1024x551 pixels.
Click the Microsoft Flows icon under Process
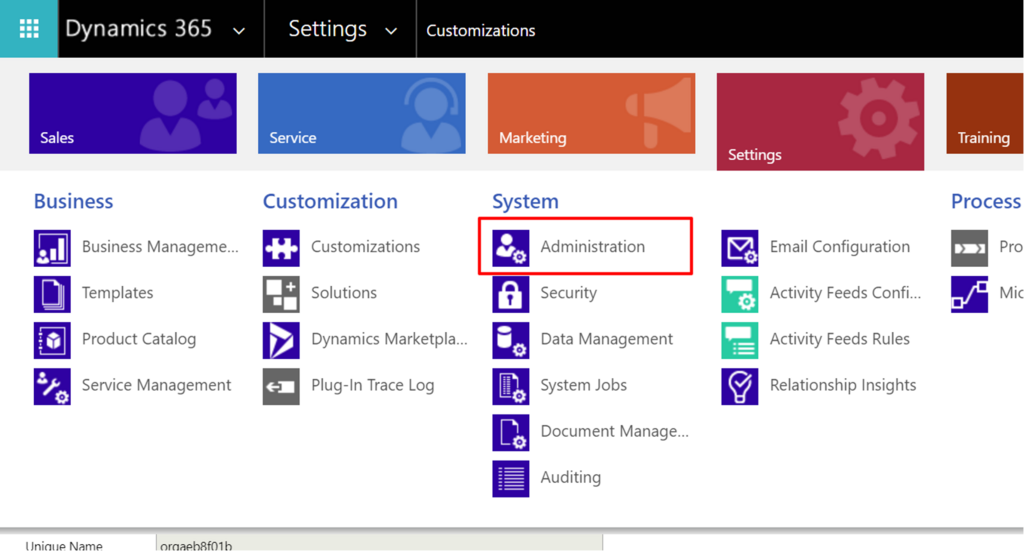(970, 294)
